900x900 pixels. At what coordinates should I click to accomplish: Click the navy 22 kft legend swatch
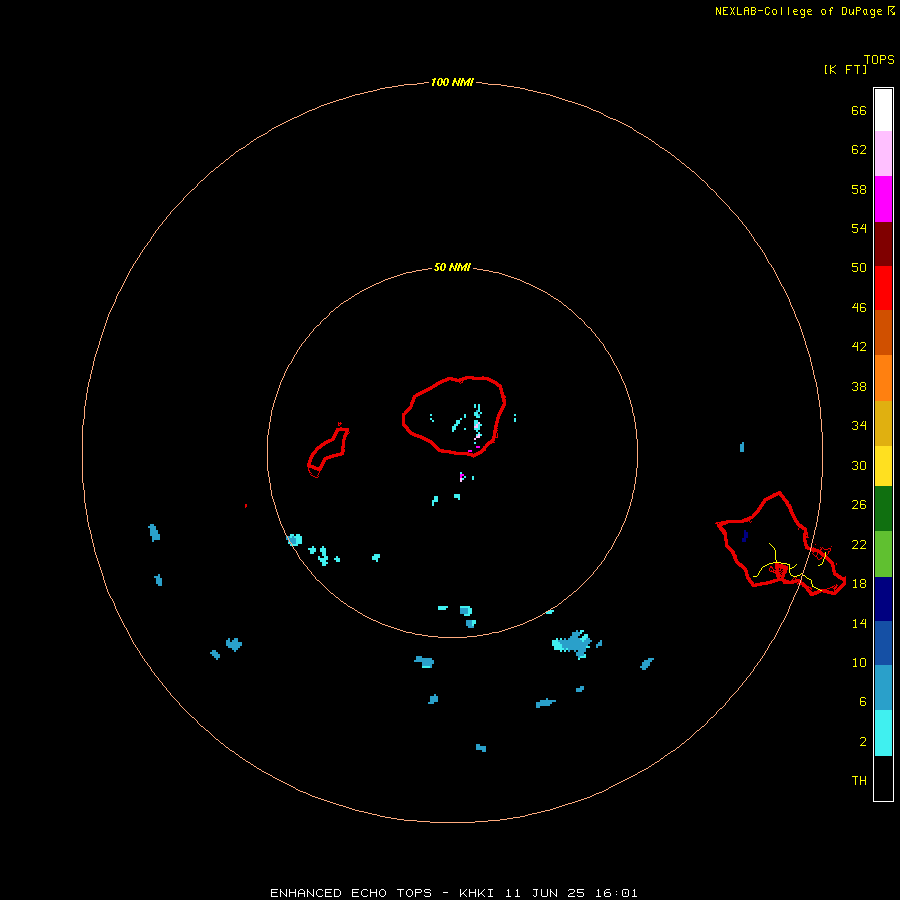[883, 599]
